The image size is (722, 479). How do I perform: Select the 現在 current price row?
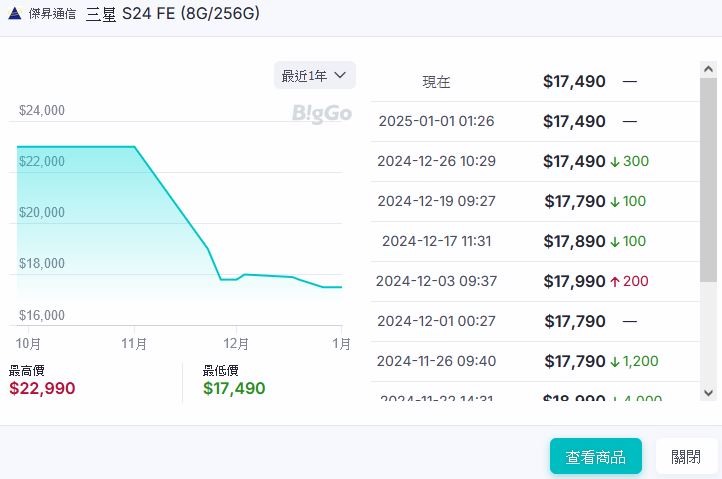[535, 82]
